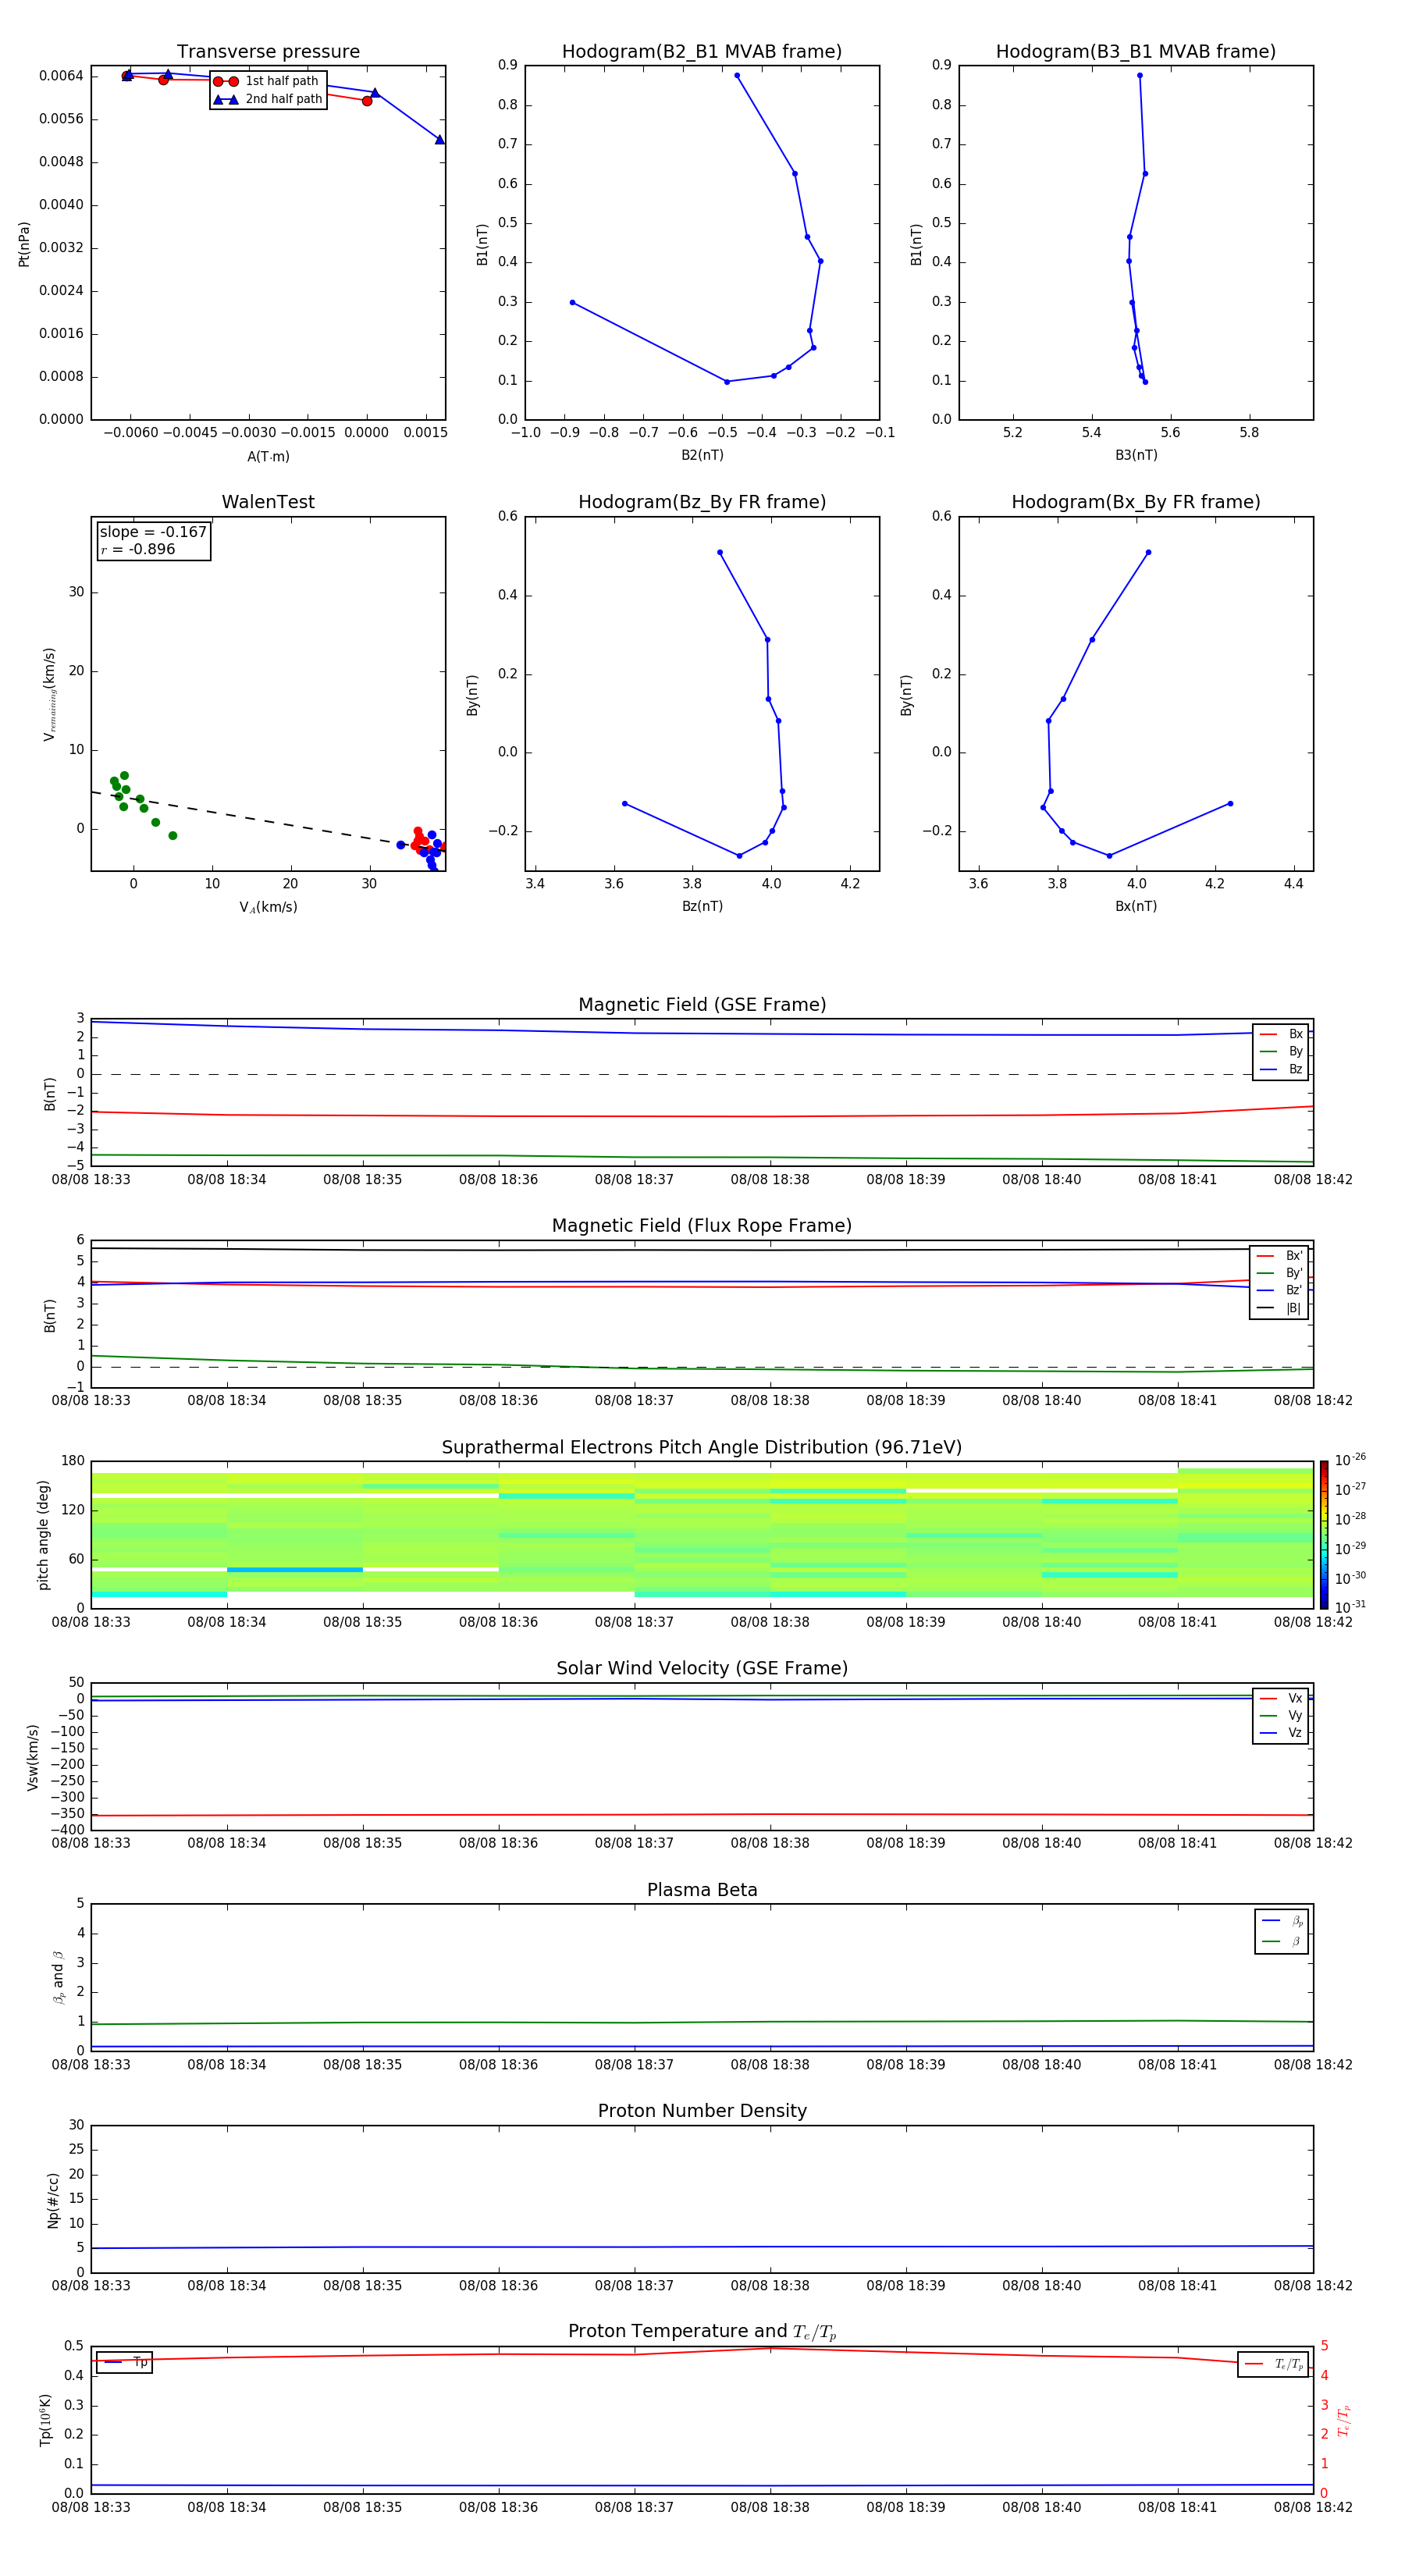Click the Transverse pressure plot title
The image size is (1405, 2576).
[x=268, y=52]
